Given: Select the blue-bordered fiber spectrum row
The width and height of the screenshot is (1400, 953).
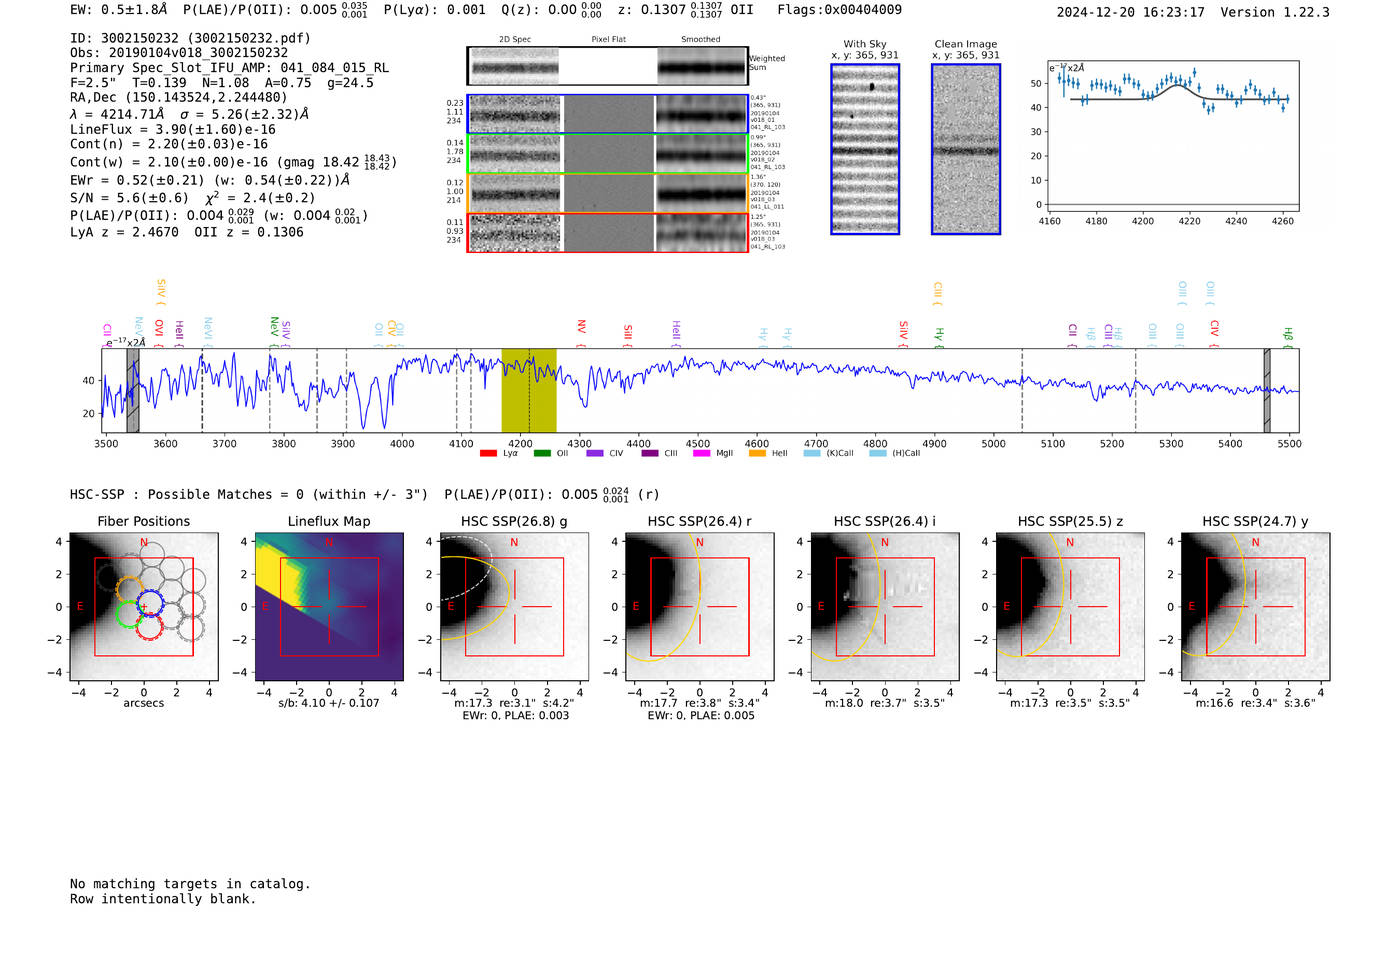Looking at the screenshot, I should (607, 114).
